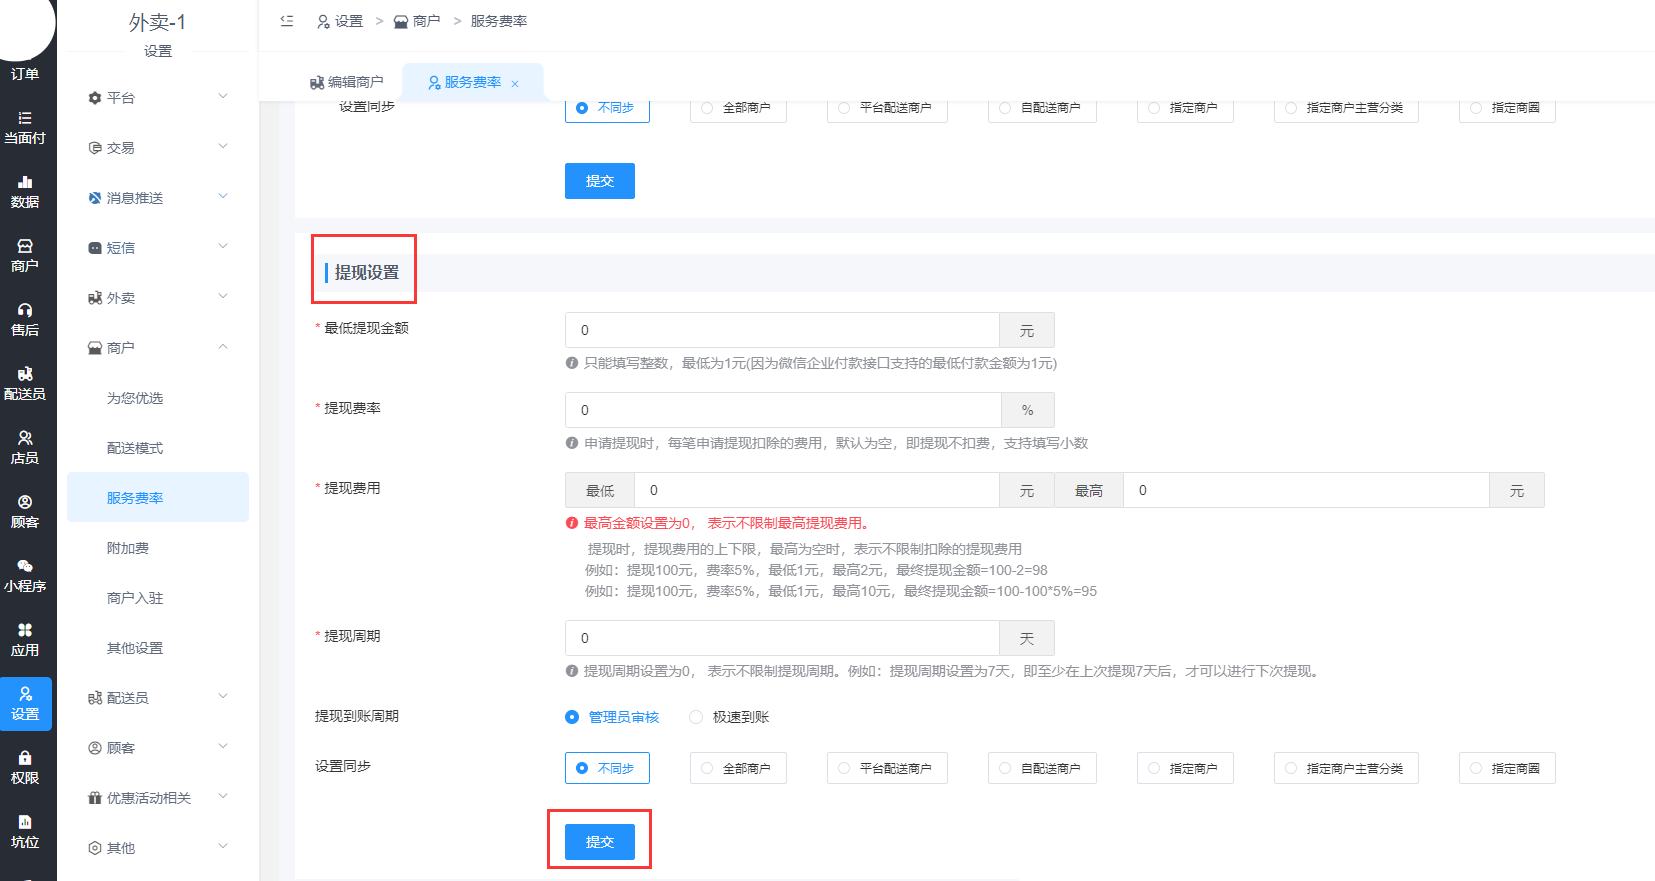Open the 服务费率 submenu item
This screenshot has width=1655, height=881.
[x=158, y=497]
